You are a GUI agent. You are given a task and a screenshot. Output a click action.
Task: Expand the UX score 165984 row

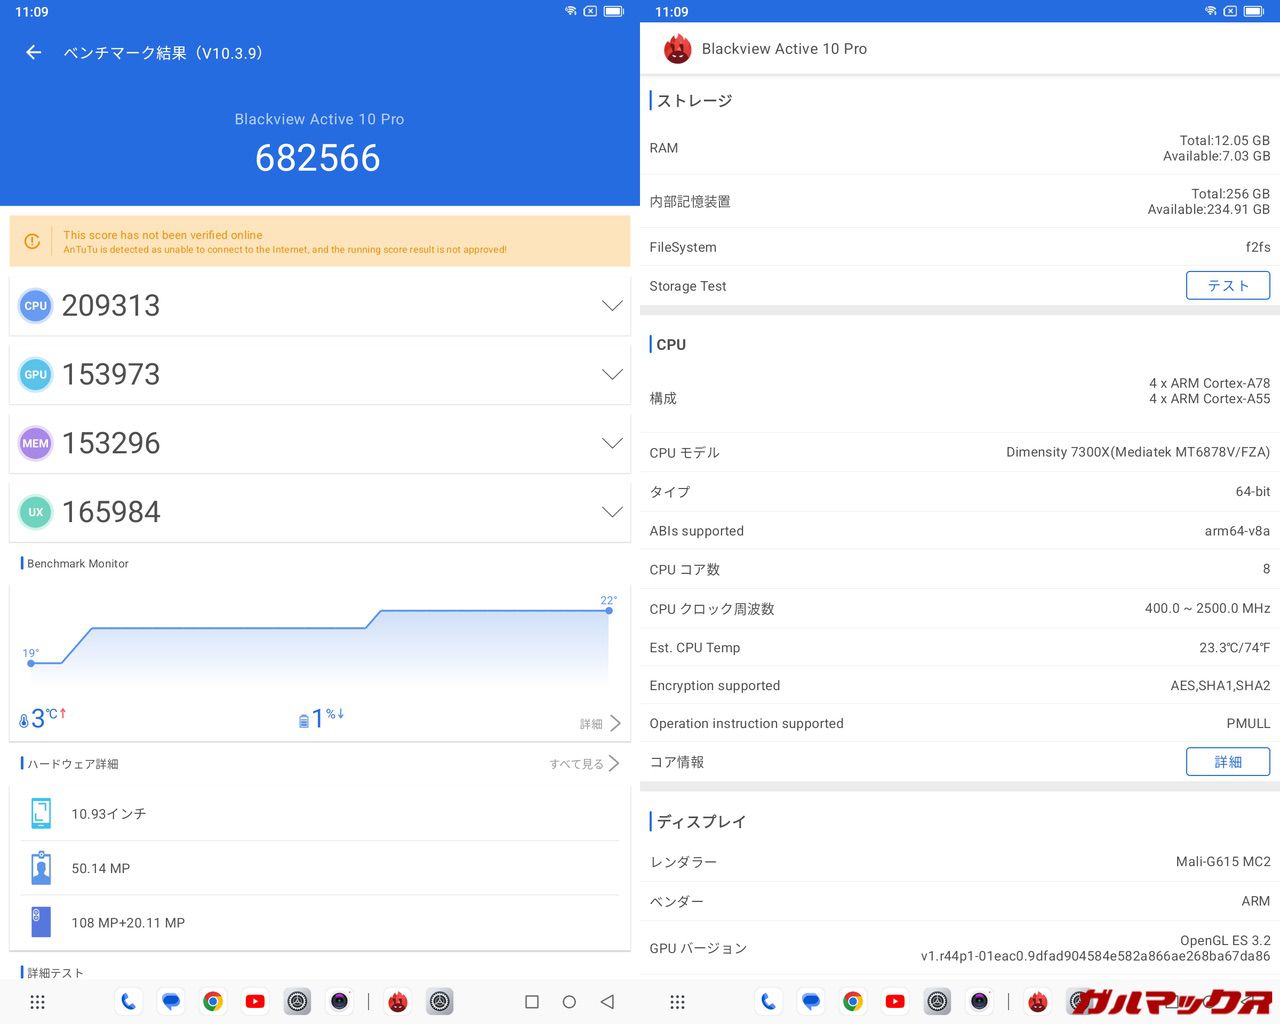[x=612, y=512]
